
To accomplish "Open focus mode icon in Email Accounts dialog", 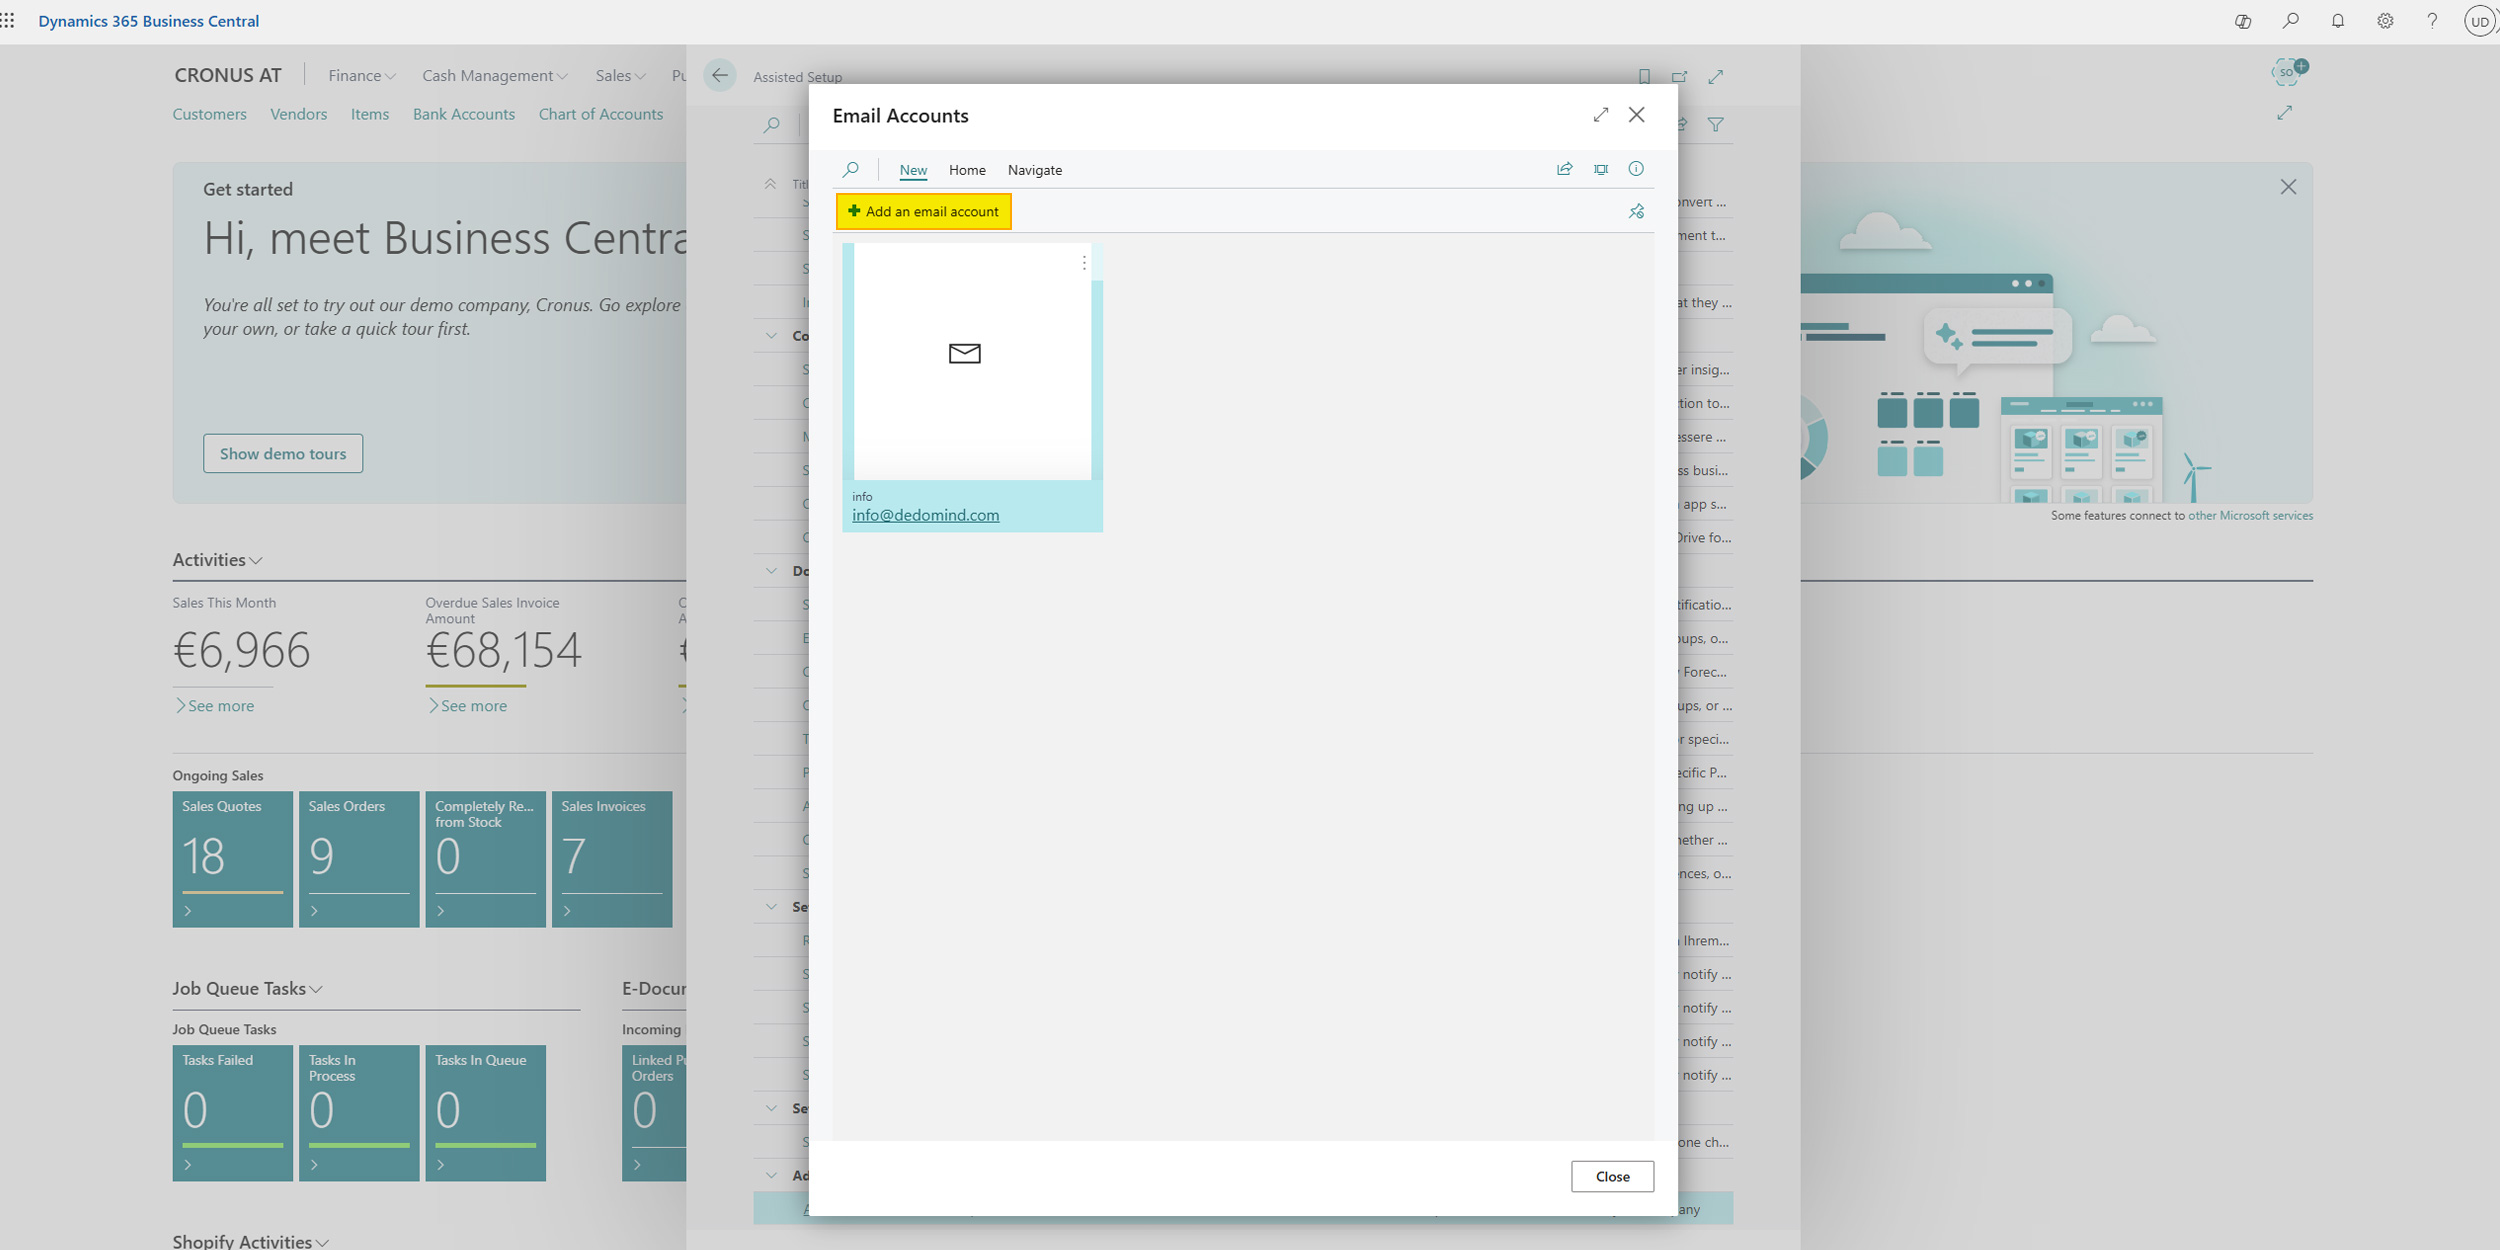I will [x=1600, y=169].
